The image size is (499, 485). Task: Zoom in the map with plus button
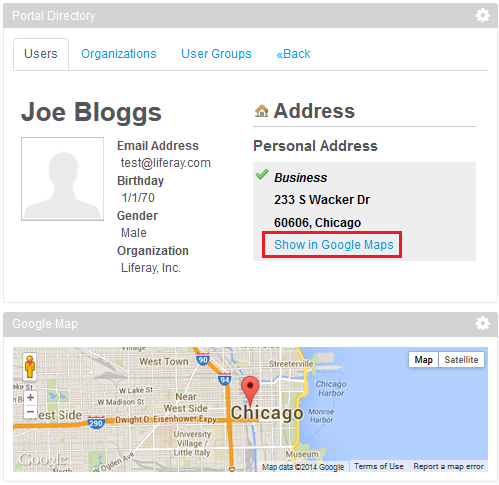(x=30, y=397)
